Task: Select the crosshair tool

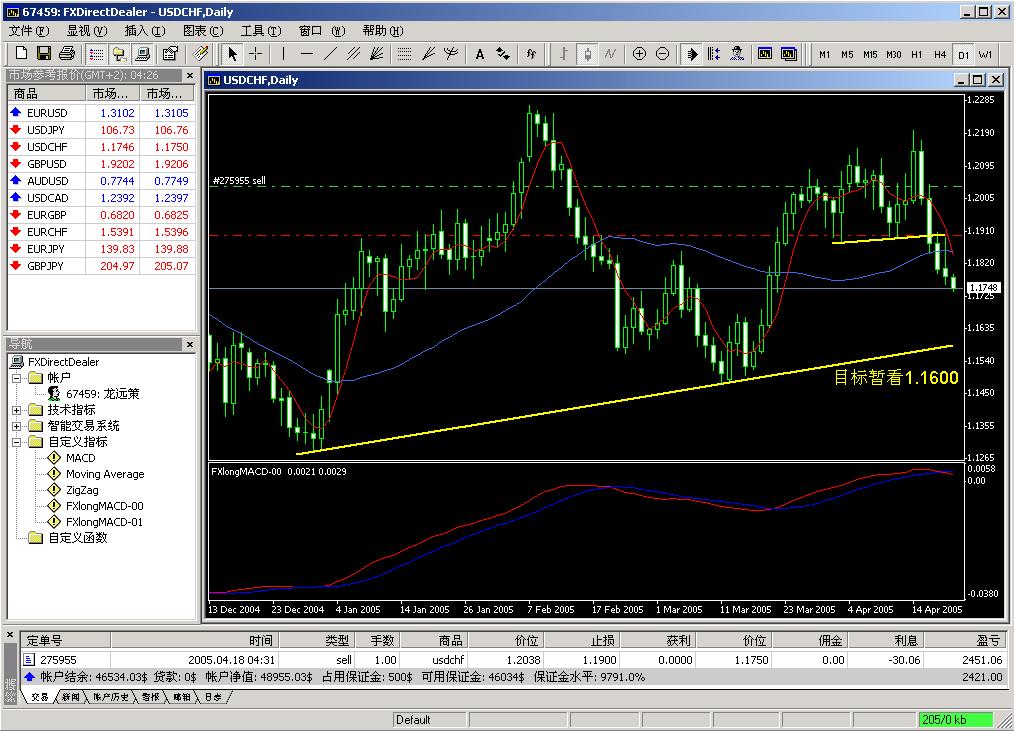Action: point(256,54)
